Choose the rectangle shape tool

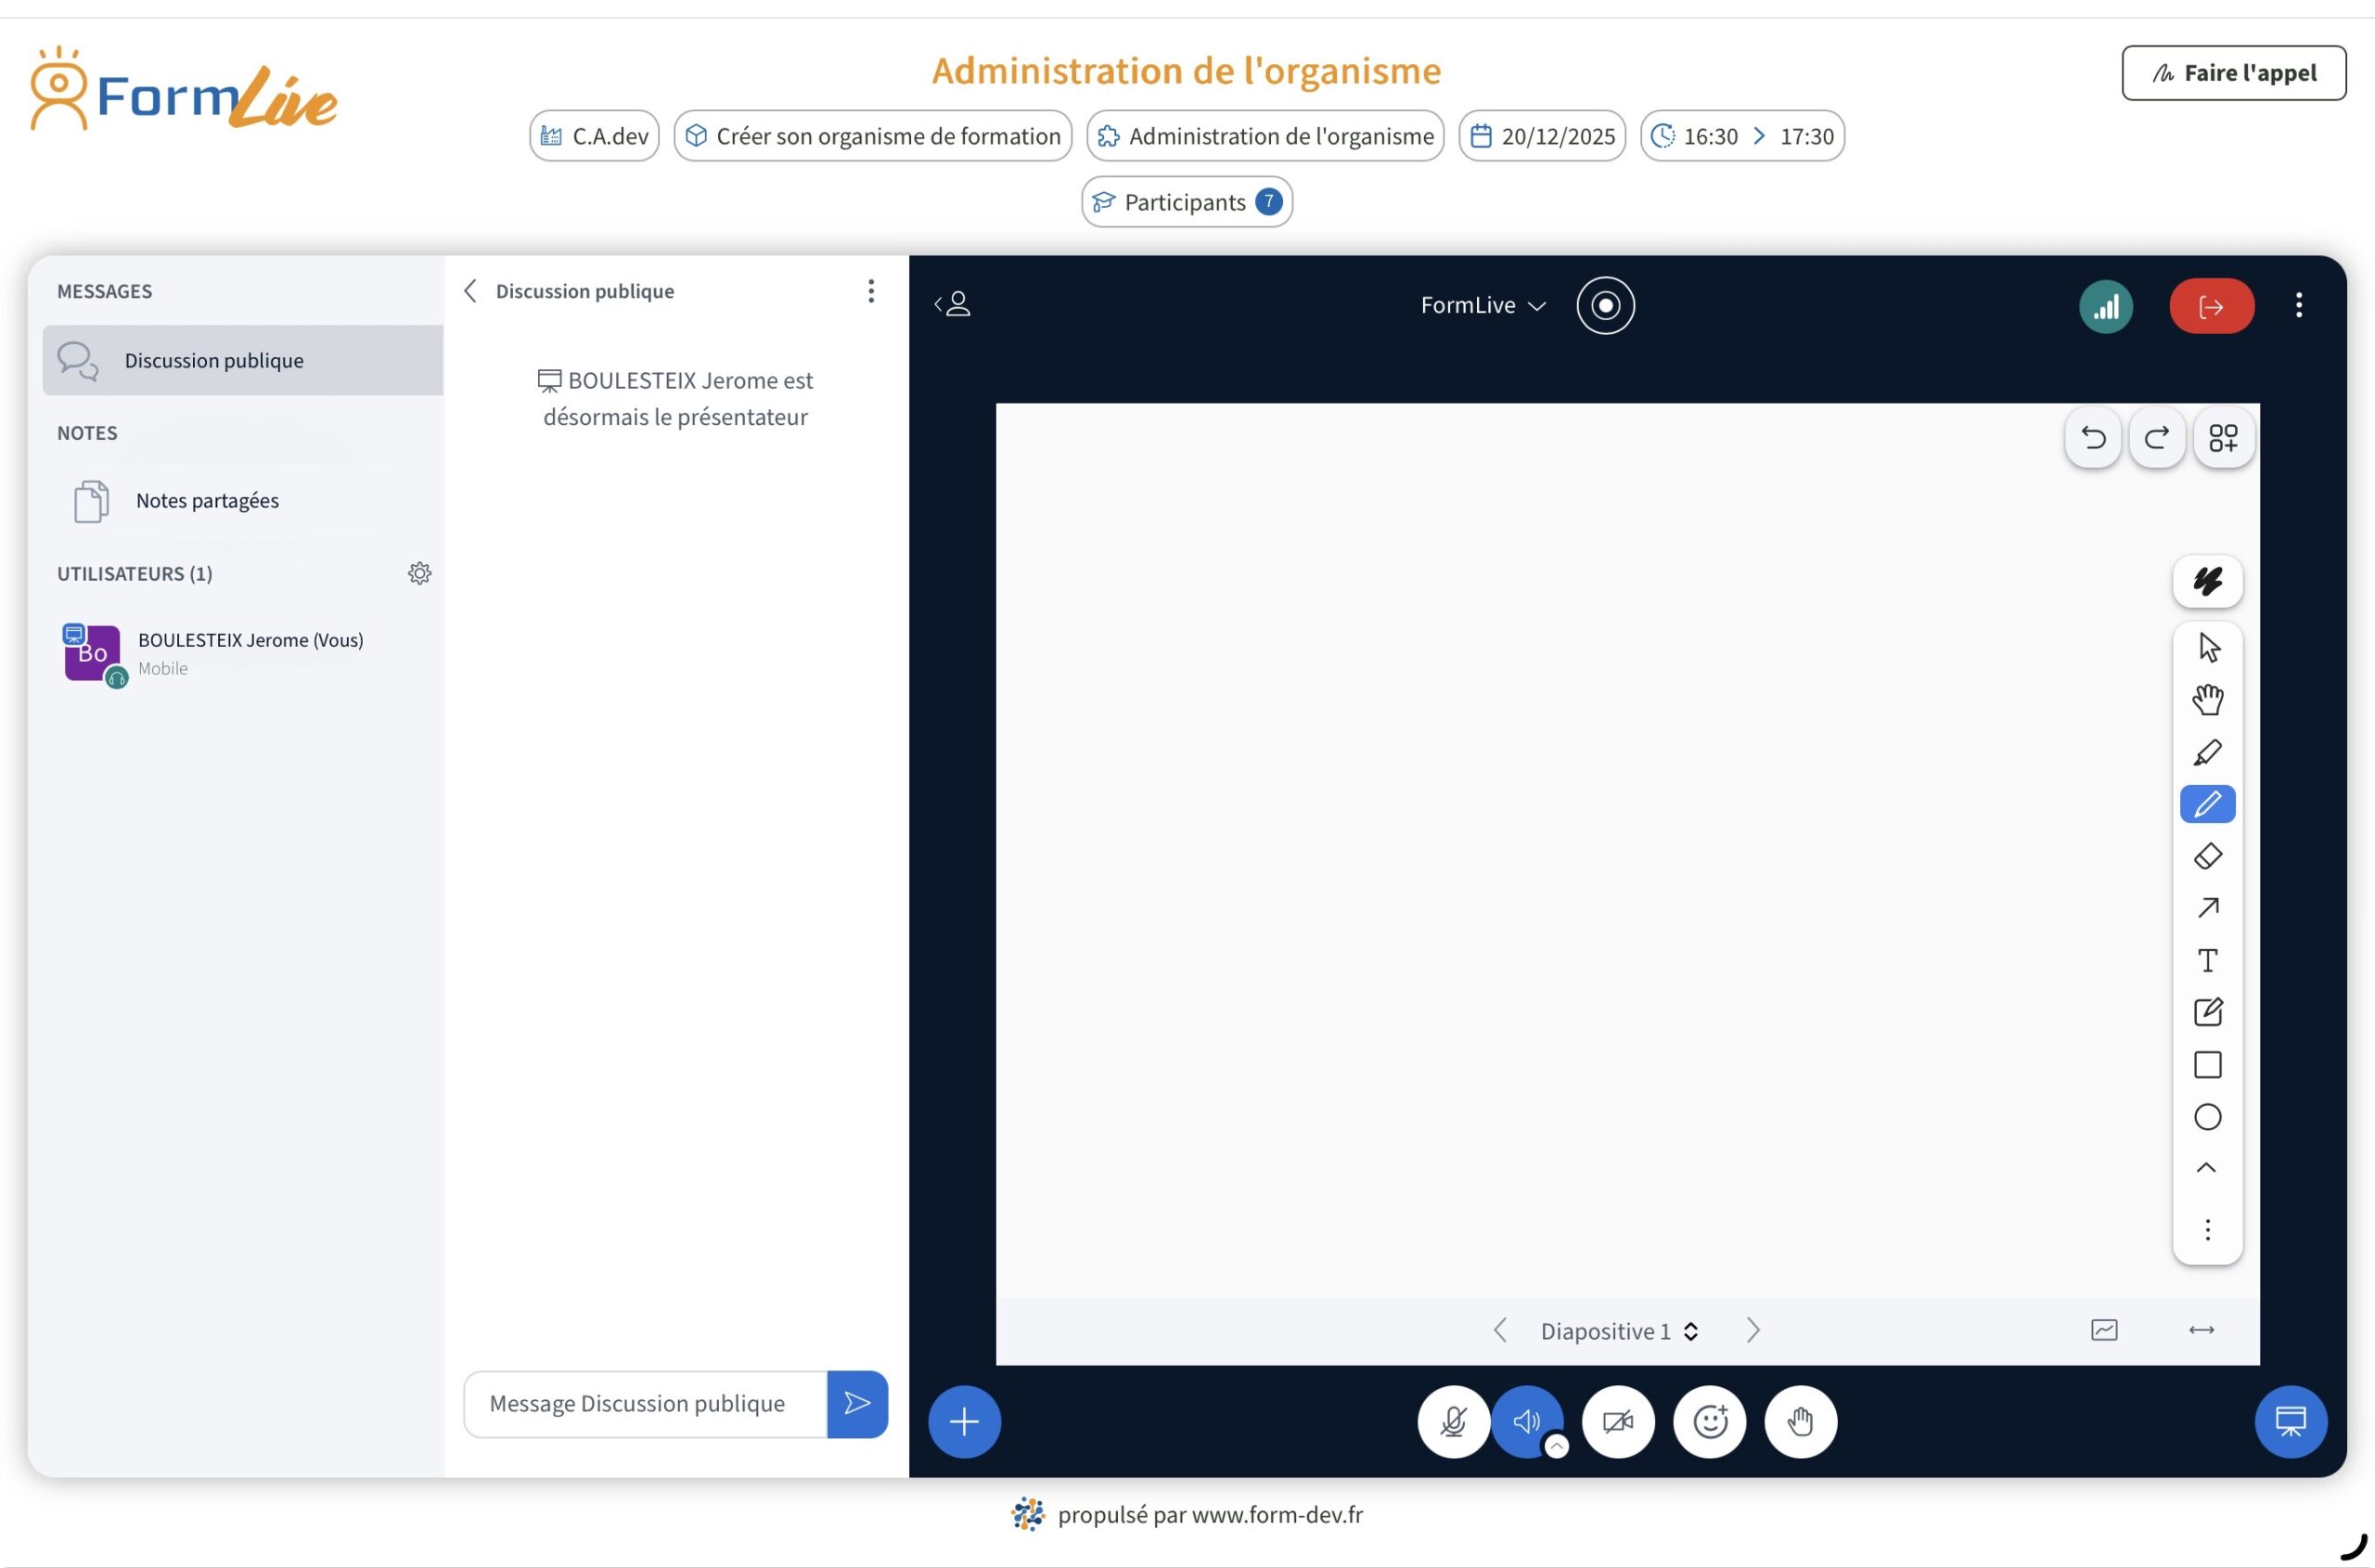[2207, 1064]
